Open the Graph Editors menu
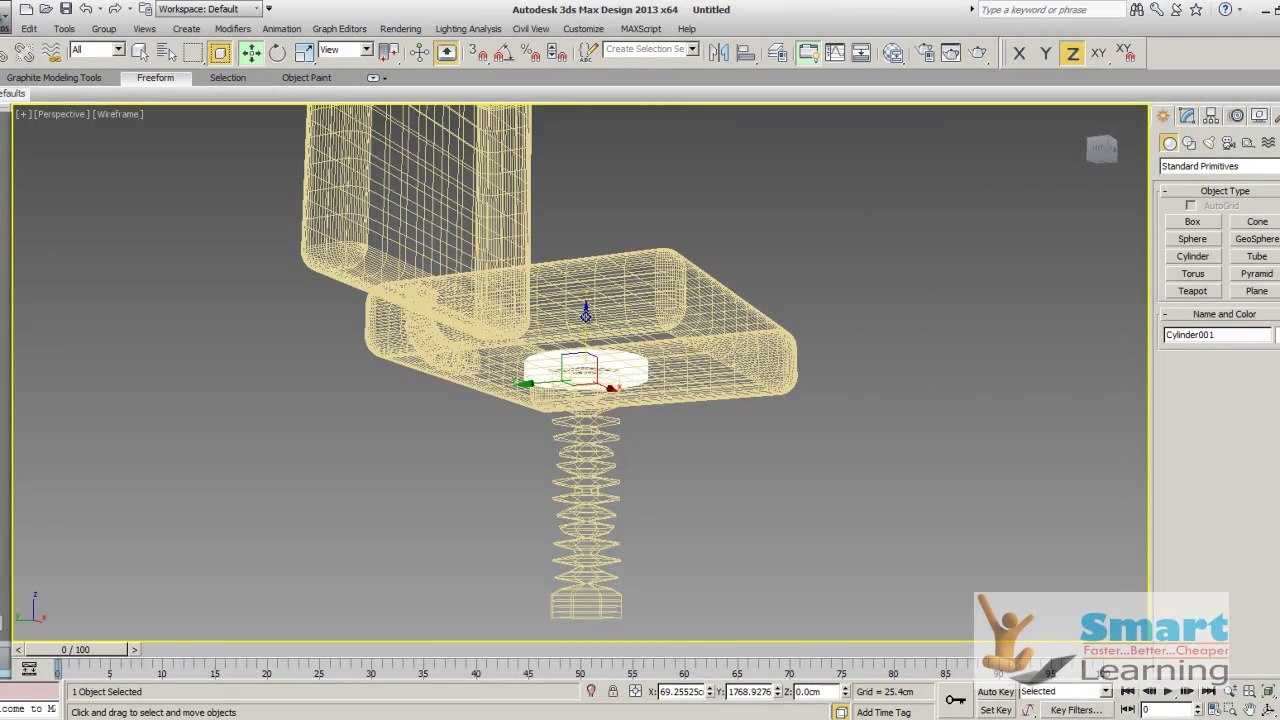The width and height of the screenshot is (1280, 720). click(339, 29)
